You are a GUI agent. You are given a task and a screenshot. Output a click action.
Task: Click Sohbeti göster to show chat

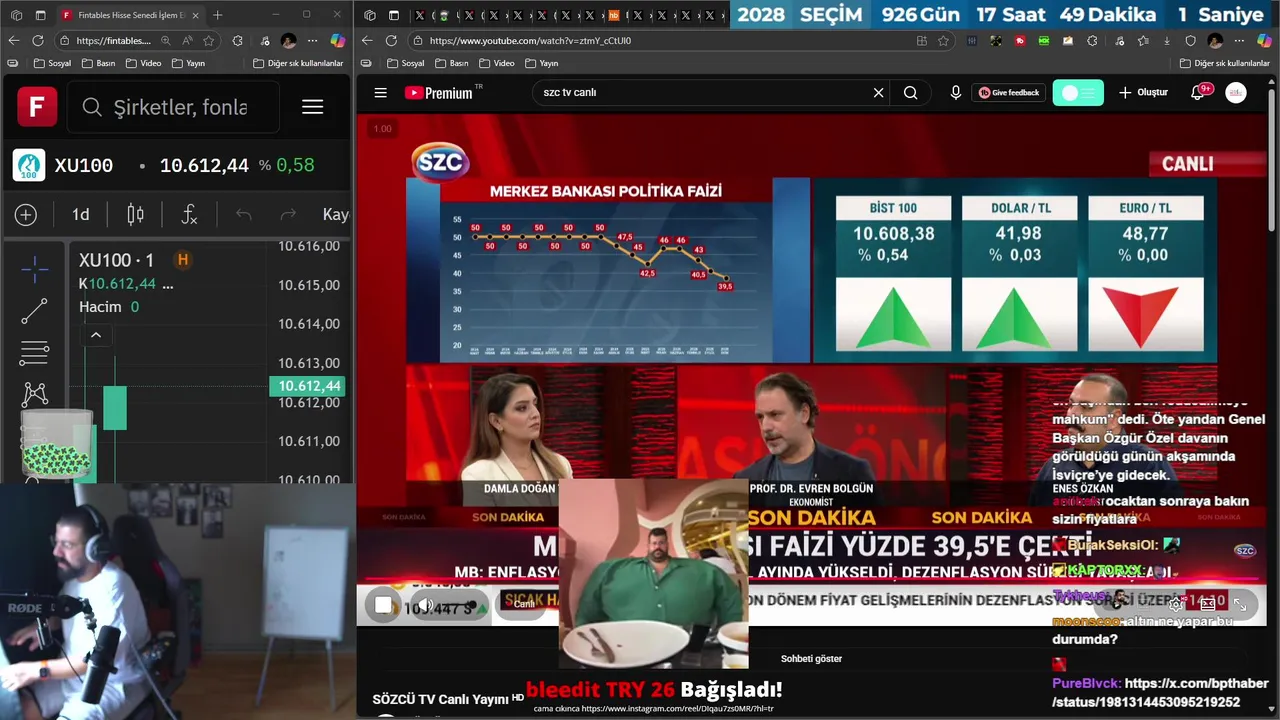coord(811,658)
